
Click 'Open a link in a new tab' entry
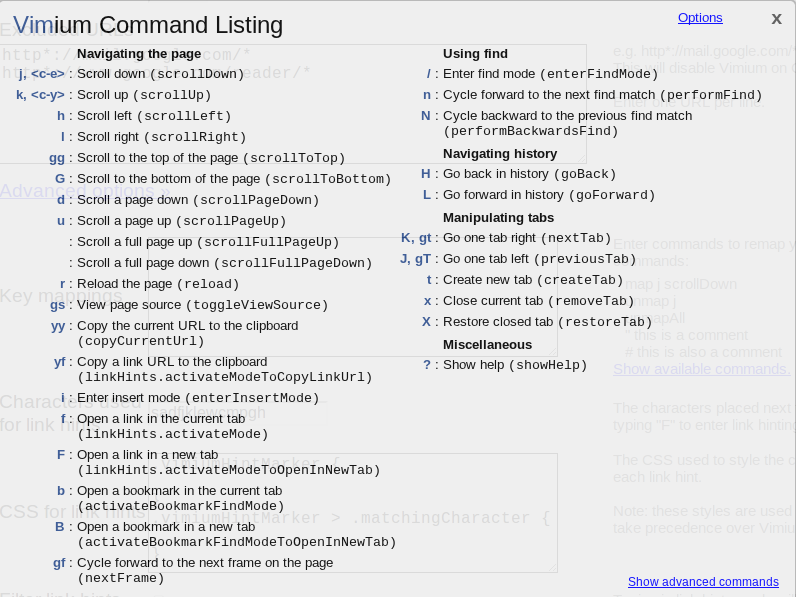pos(229,462)
